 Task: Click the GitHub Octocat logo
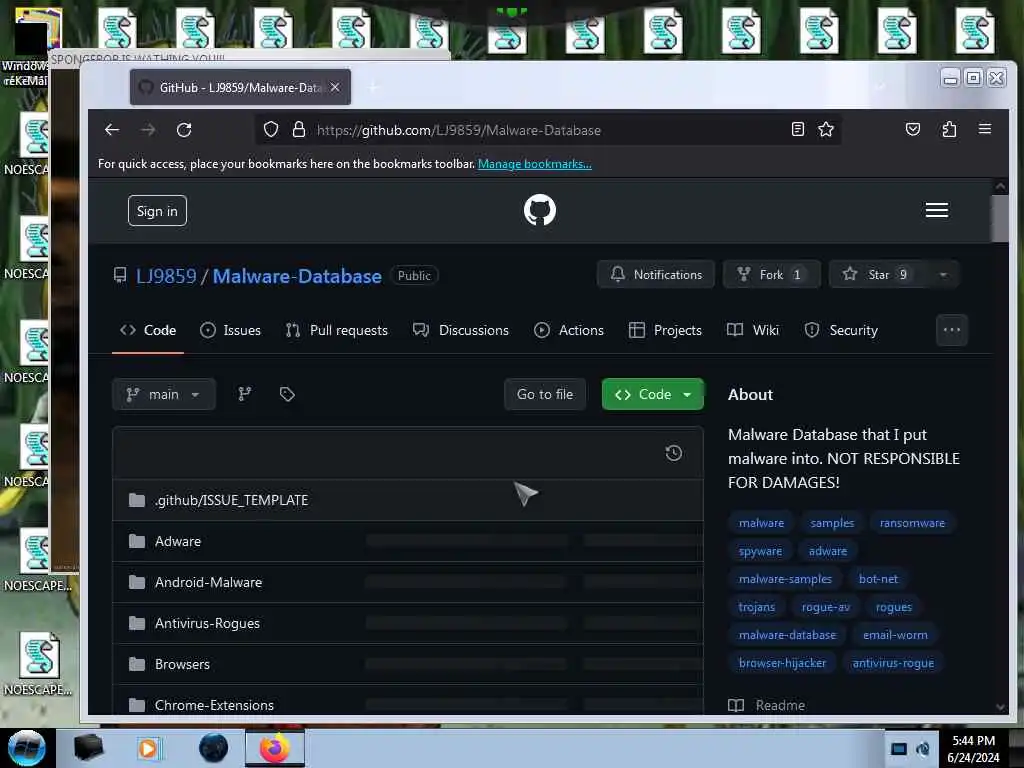click(539, 210)
